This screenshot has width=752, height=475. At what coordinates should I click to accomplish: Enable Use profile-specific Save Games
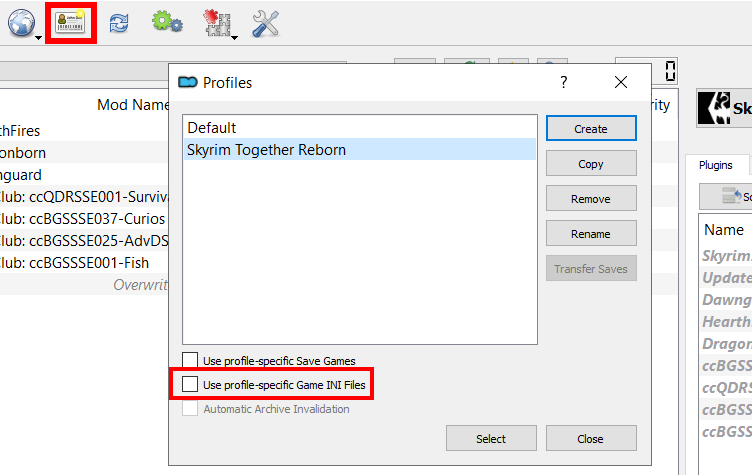[190, 360]
